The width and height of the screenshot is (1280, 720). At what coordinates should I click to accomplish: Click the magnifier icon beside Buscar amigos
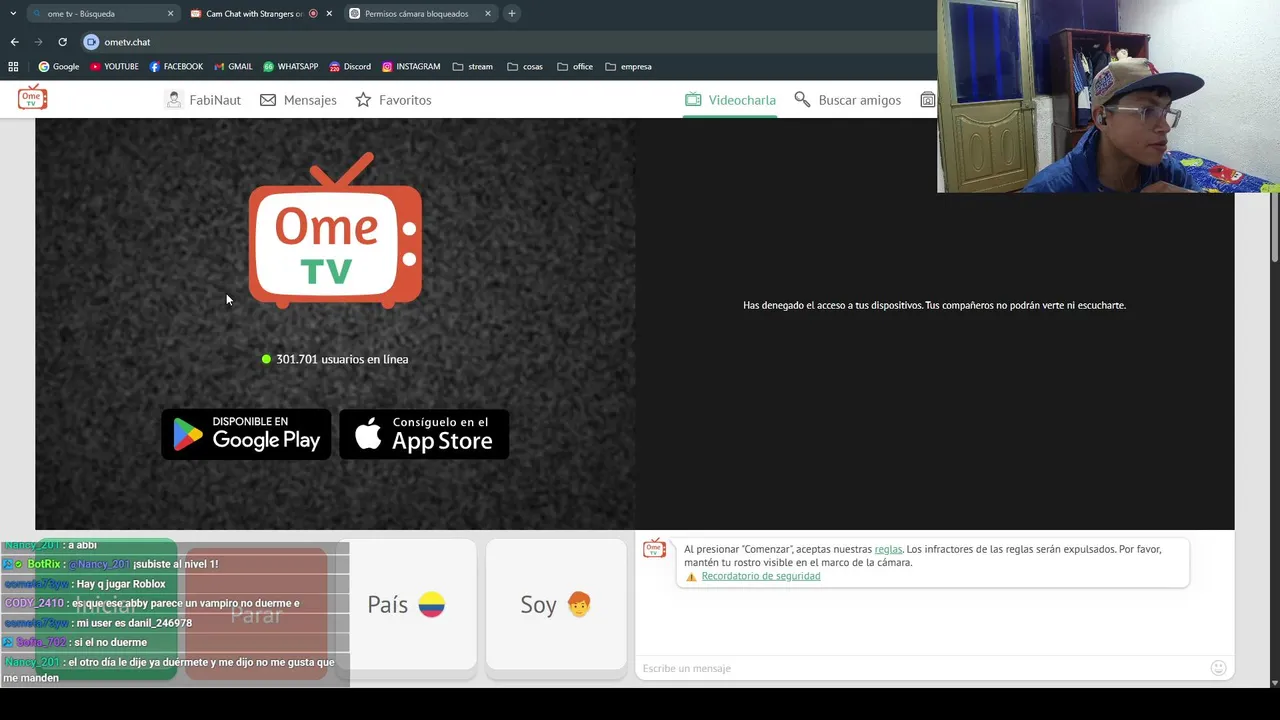pyautogui.click(x=802, y=99)
